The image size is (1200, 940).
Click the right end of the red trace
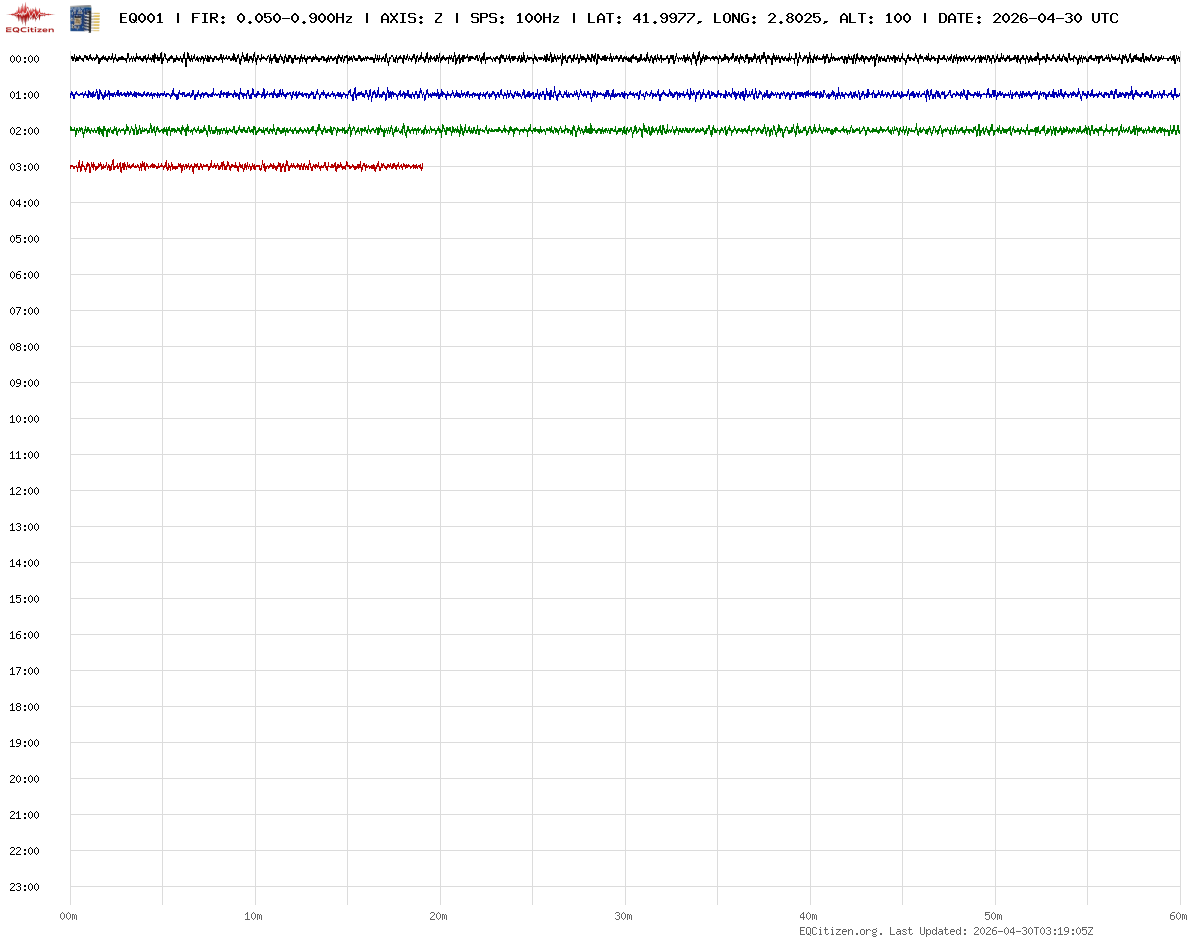tap(421, 166)
